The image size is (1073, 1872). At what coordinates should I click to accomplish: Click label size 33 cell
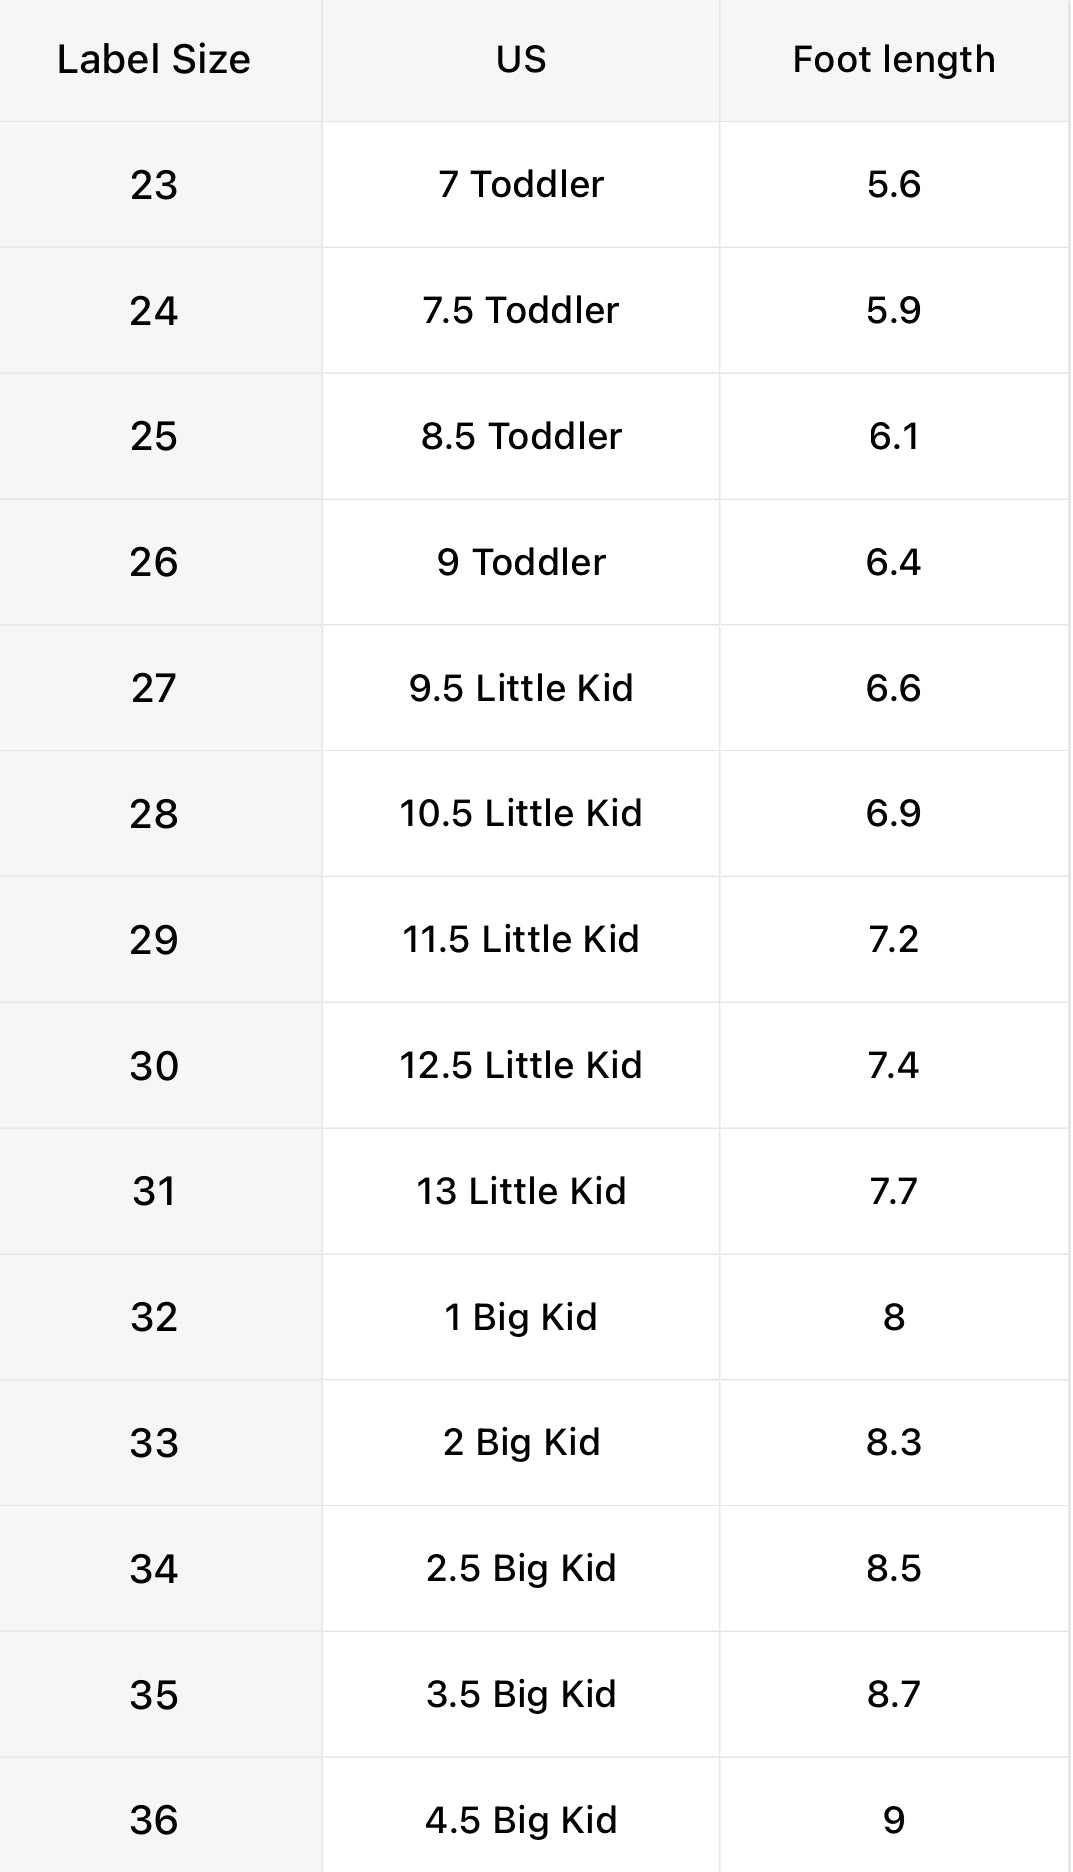point(154,1443)
